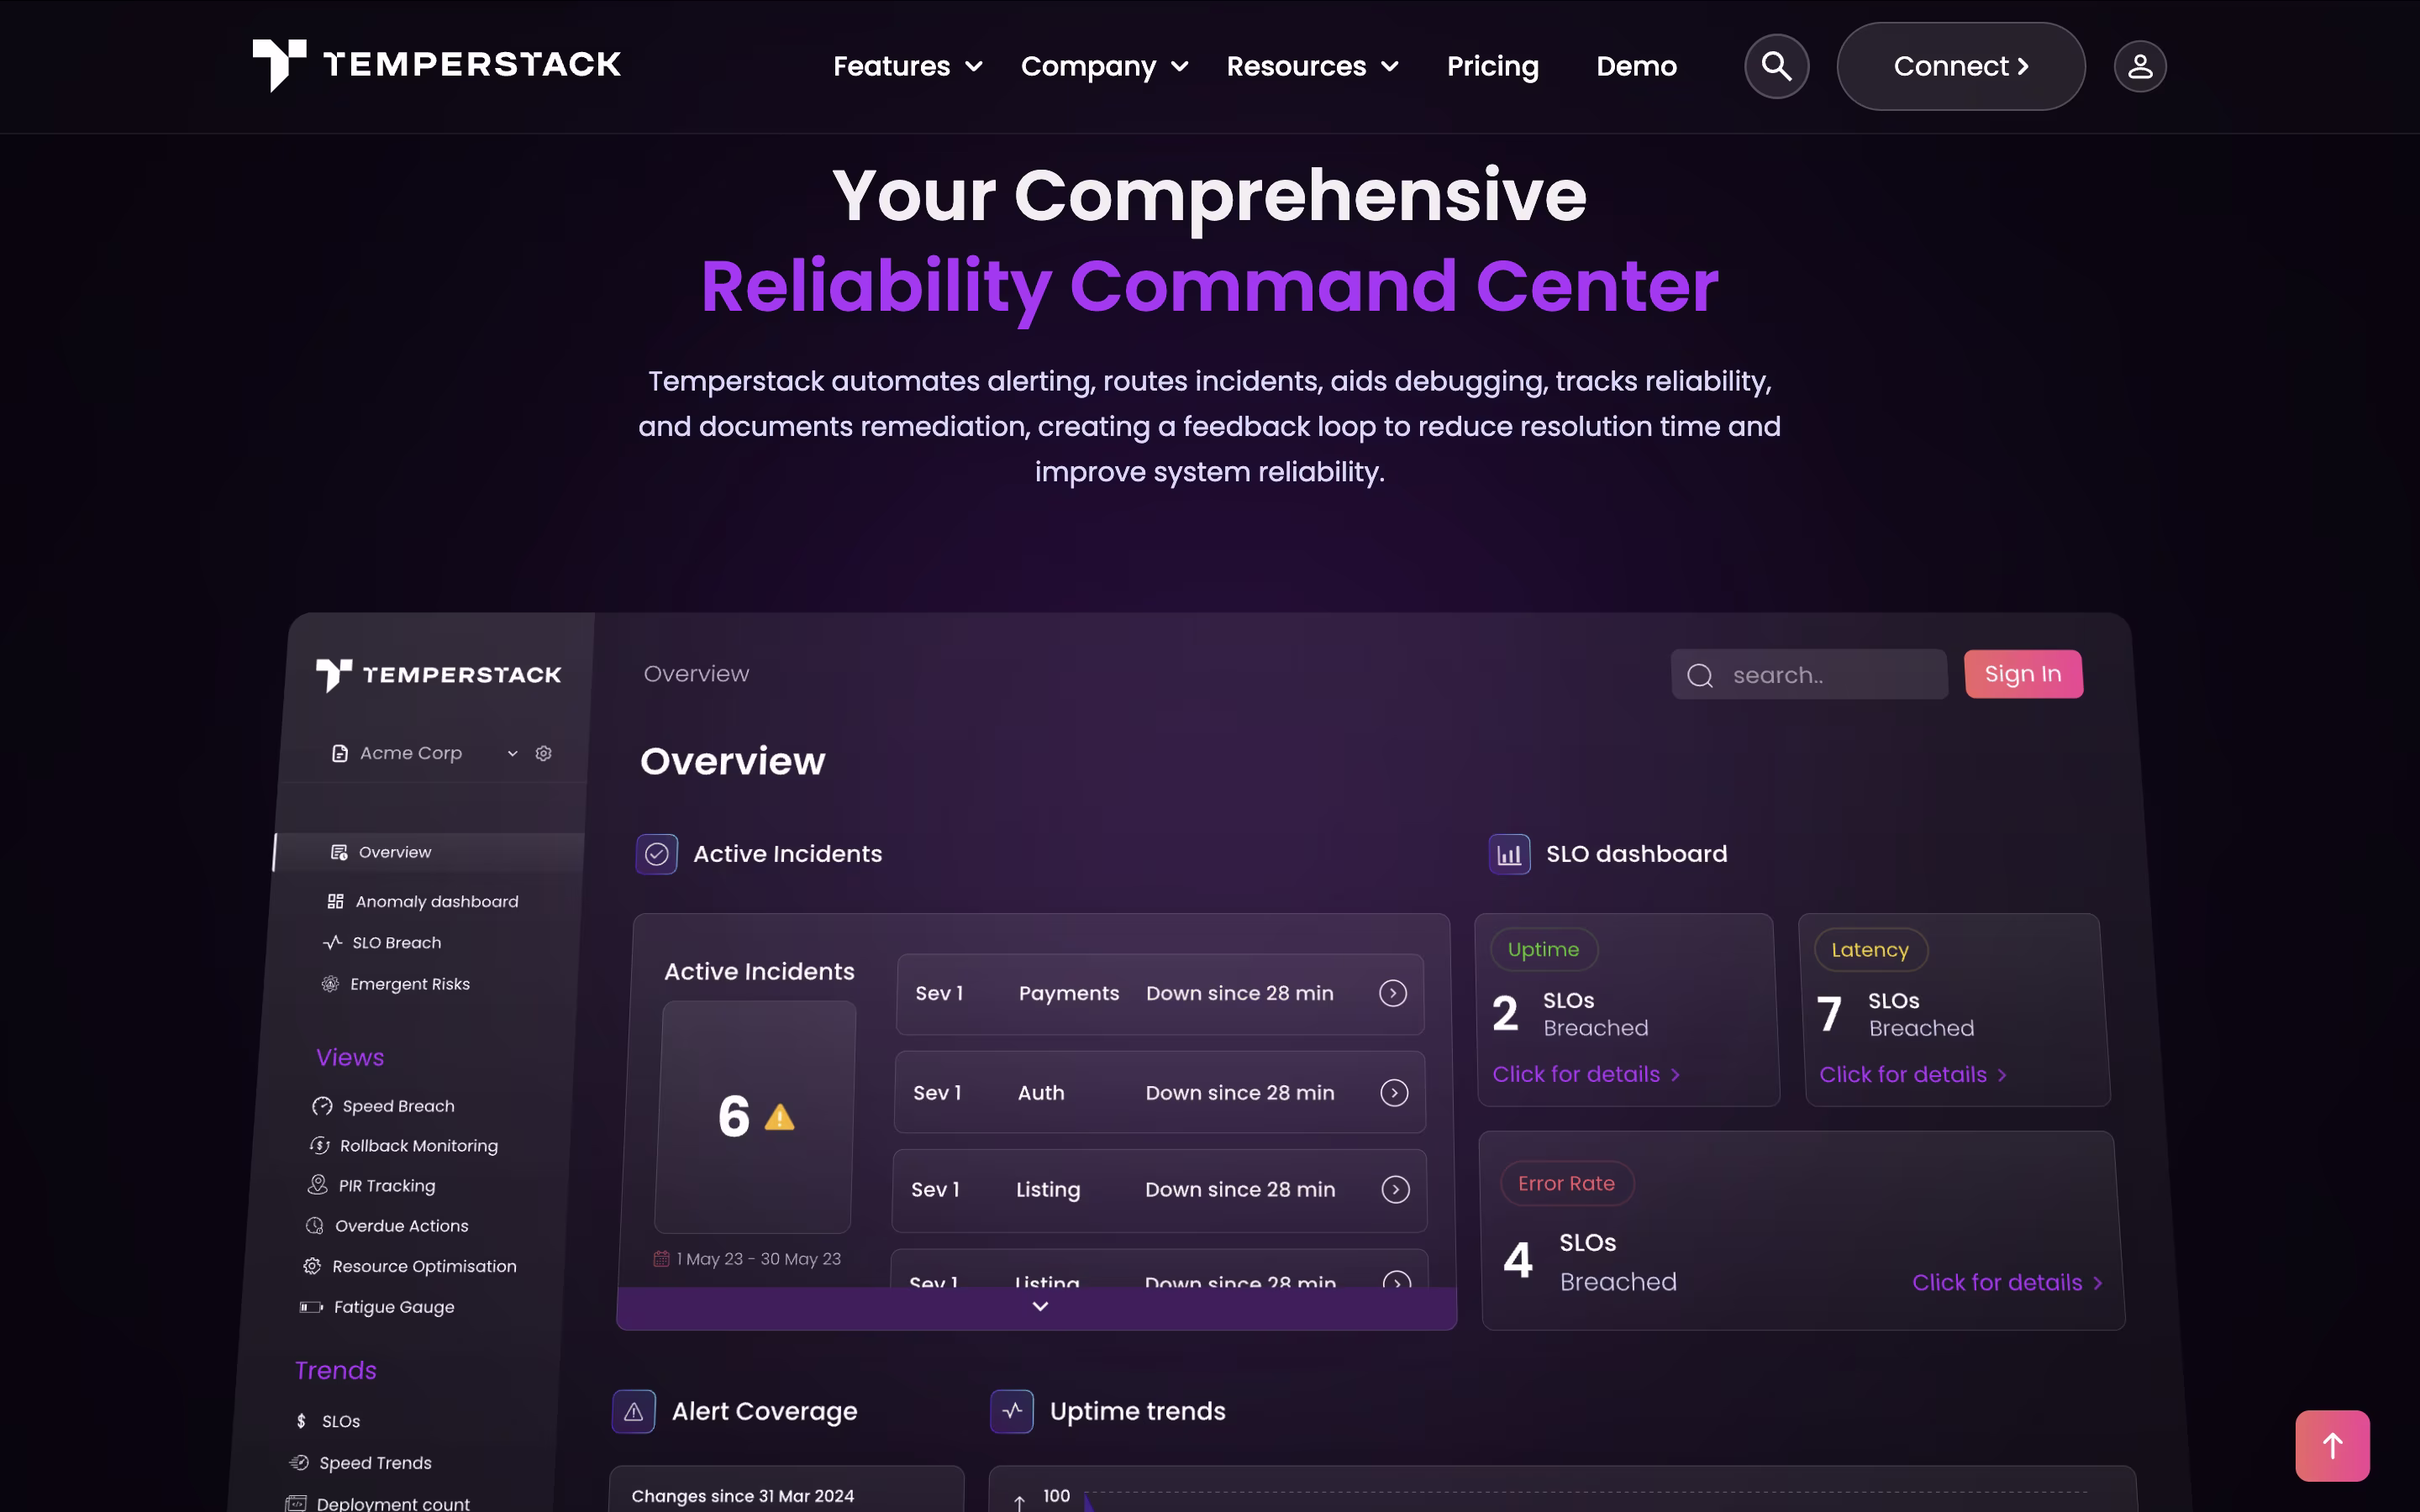Image resolution: width=2420 pixels, height=1512 pixels.
Task: Click the Overview breadcrumb text
Action: (x=696, y=674)
